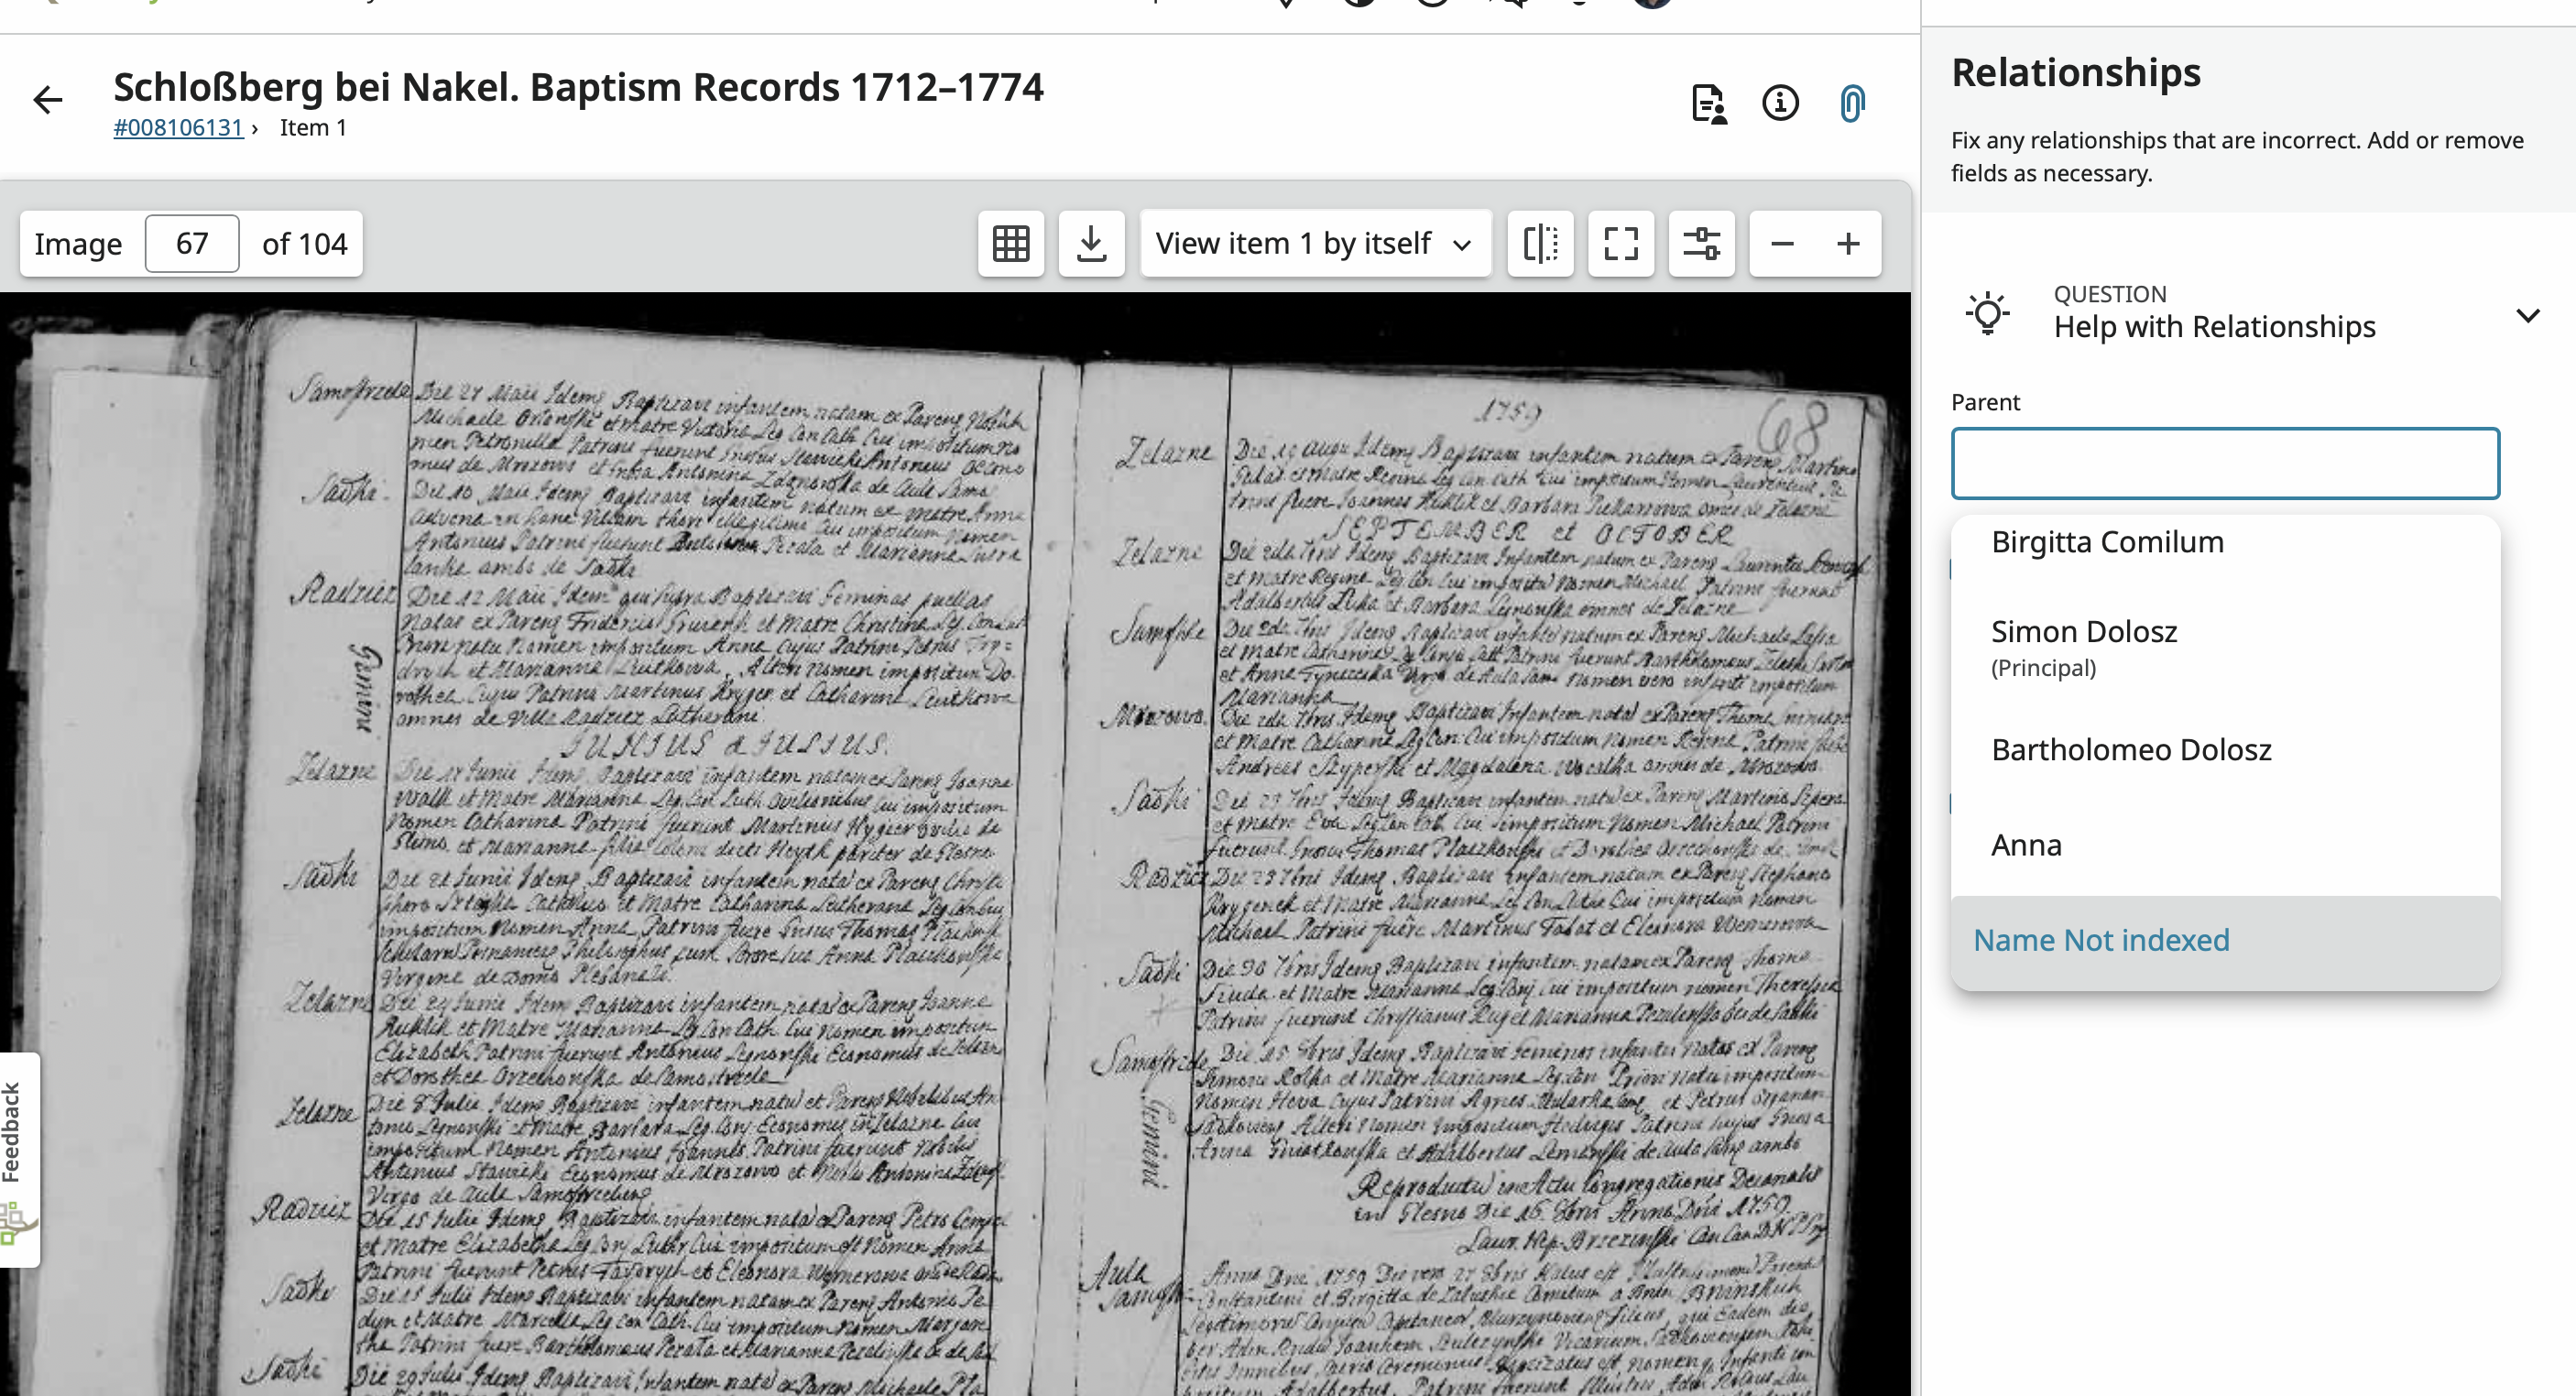Click the back arrow icon
Screen dimensions: 2576x1396
click(x=48, y=100)
